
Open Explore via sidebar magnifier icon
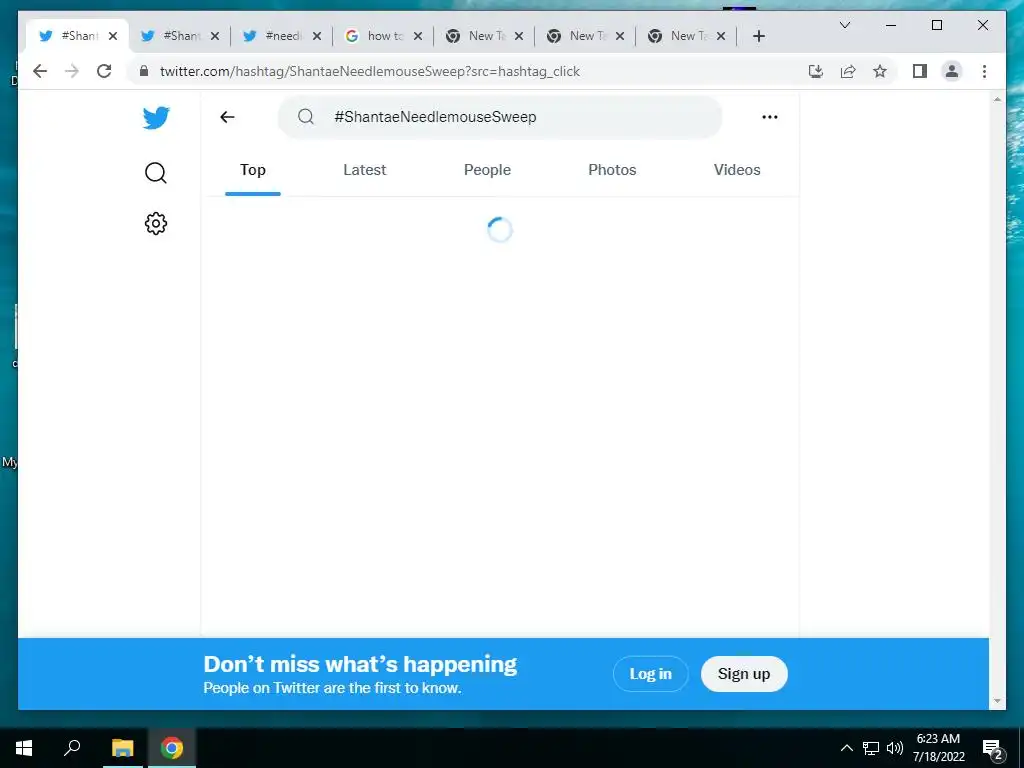[155, 173]
